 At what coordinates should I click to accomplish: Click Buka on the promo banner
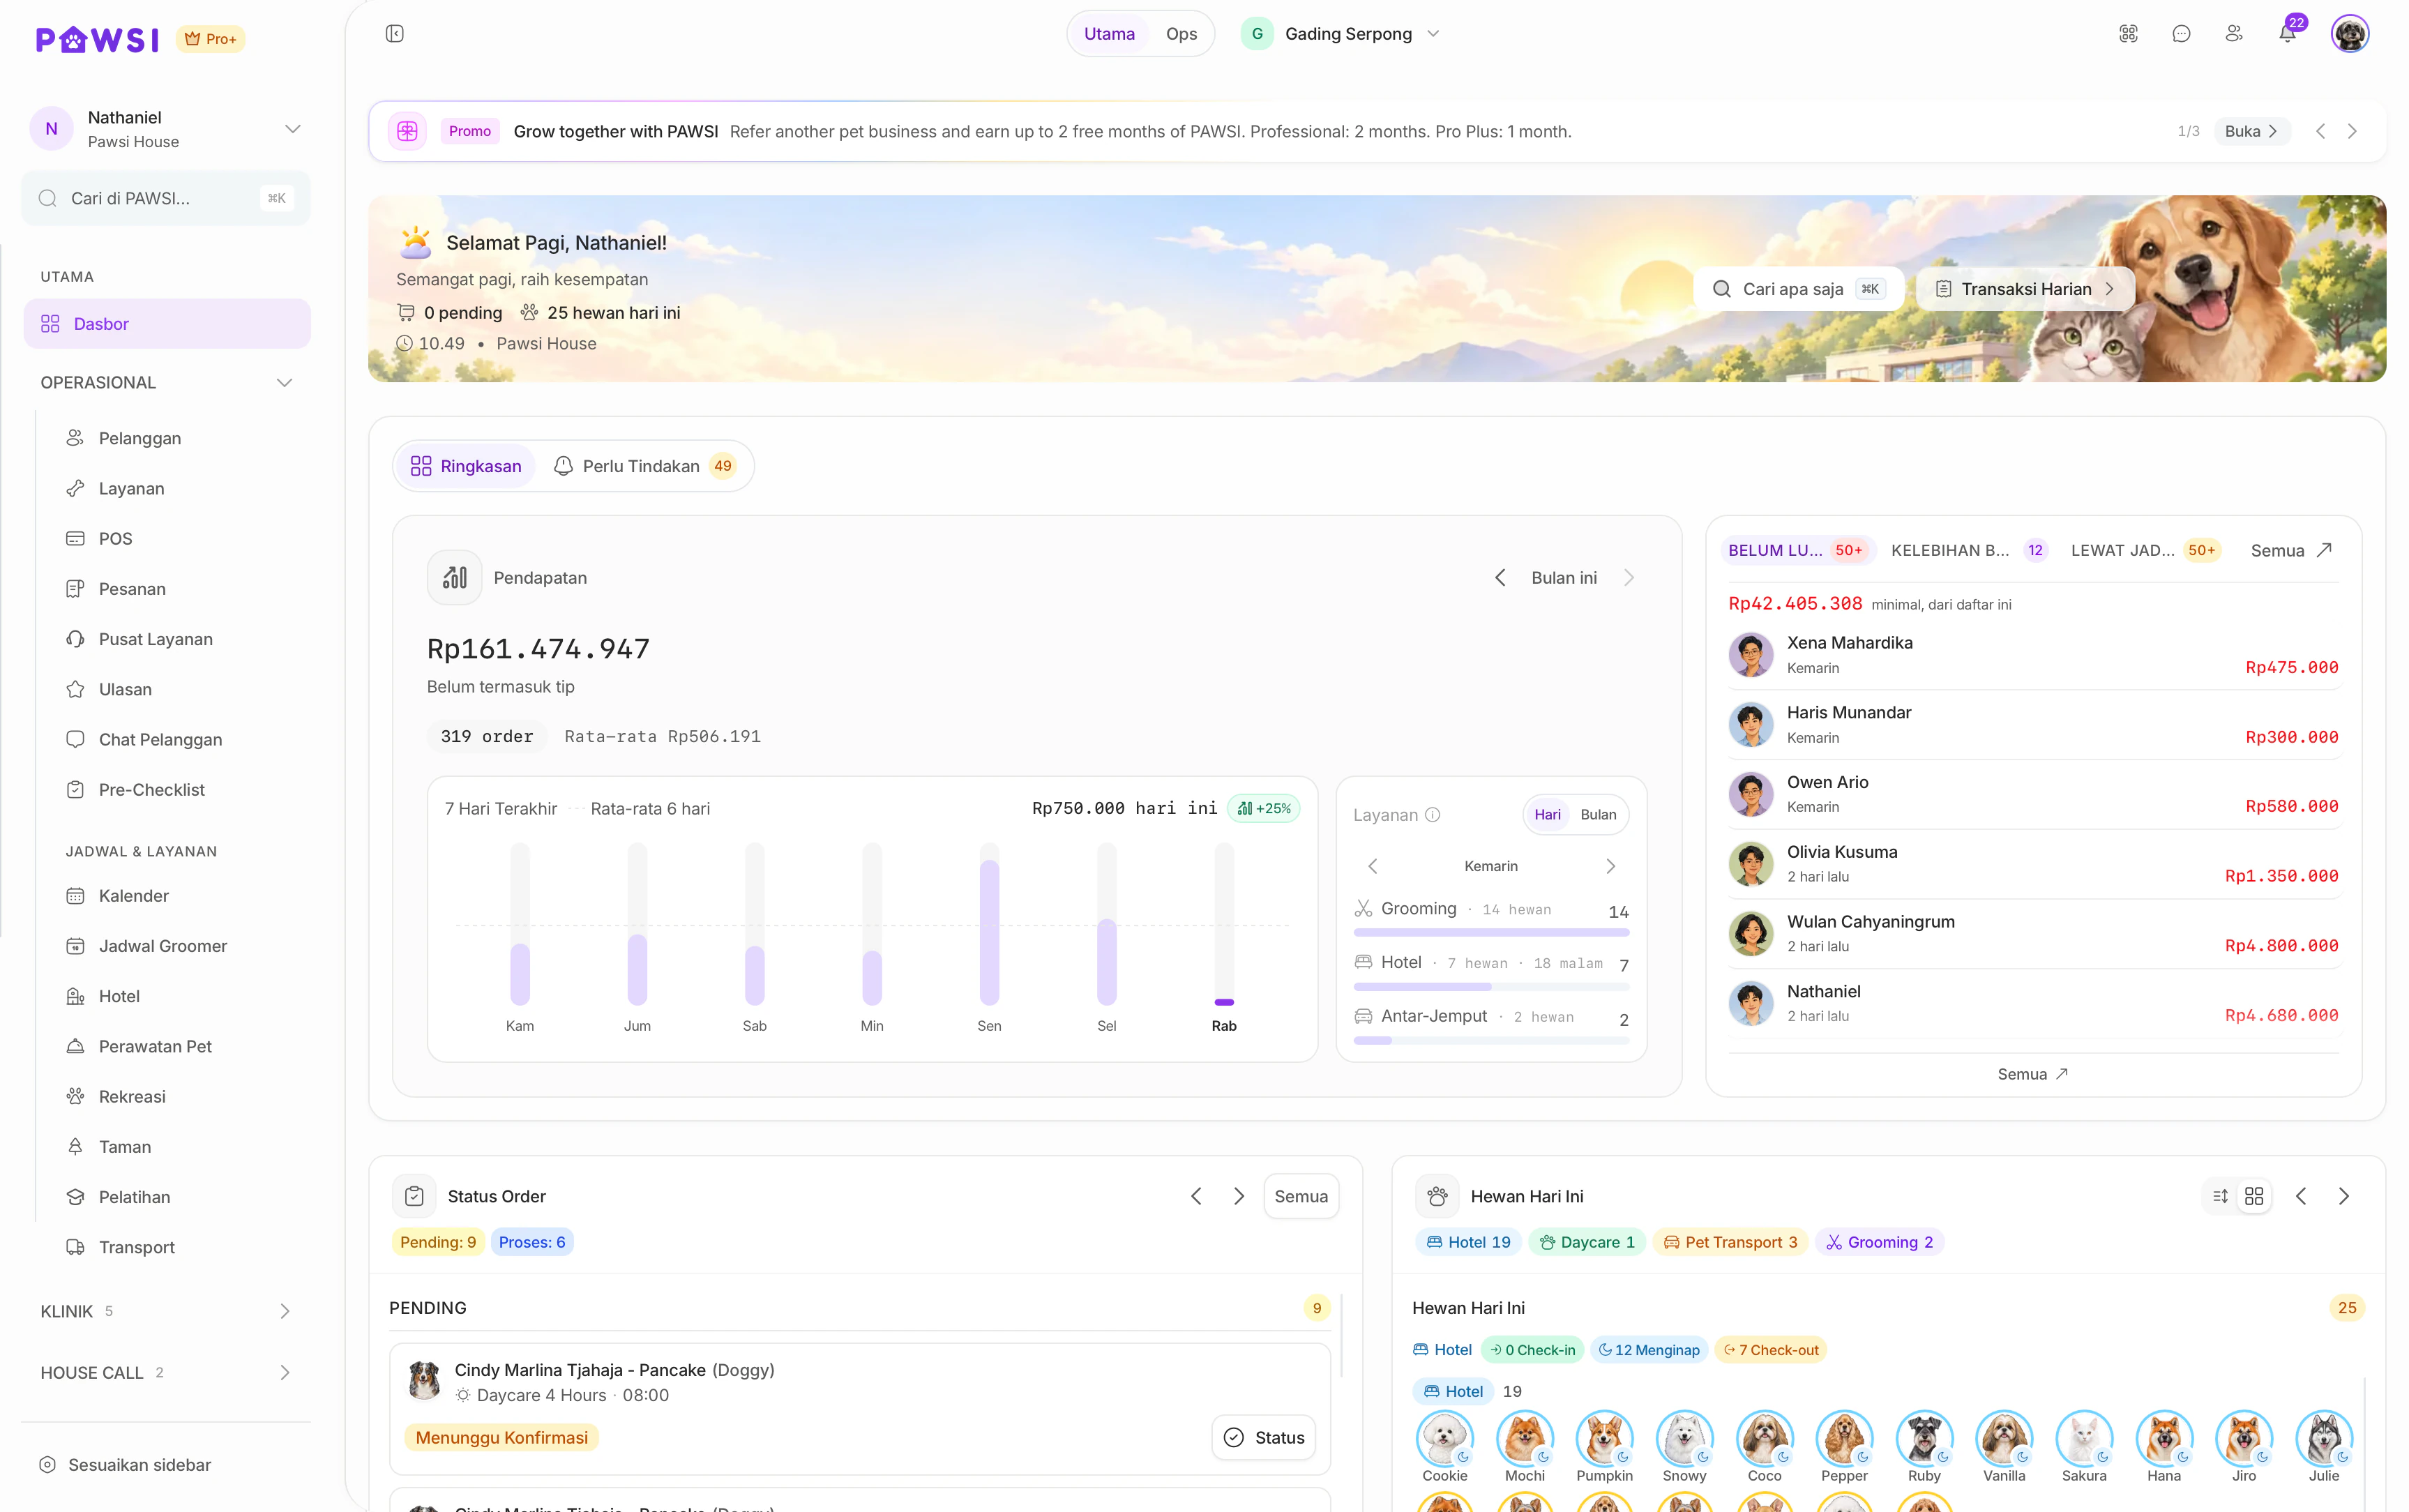(x=2251, y=131)
